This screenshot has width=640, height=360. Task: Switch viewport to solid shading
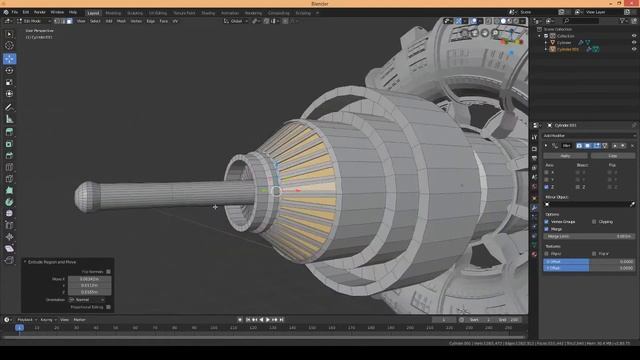[x=503, y=21]
